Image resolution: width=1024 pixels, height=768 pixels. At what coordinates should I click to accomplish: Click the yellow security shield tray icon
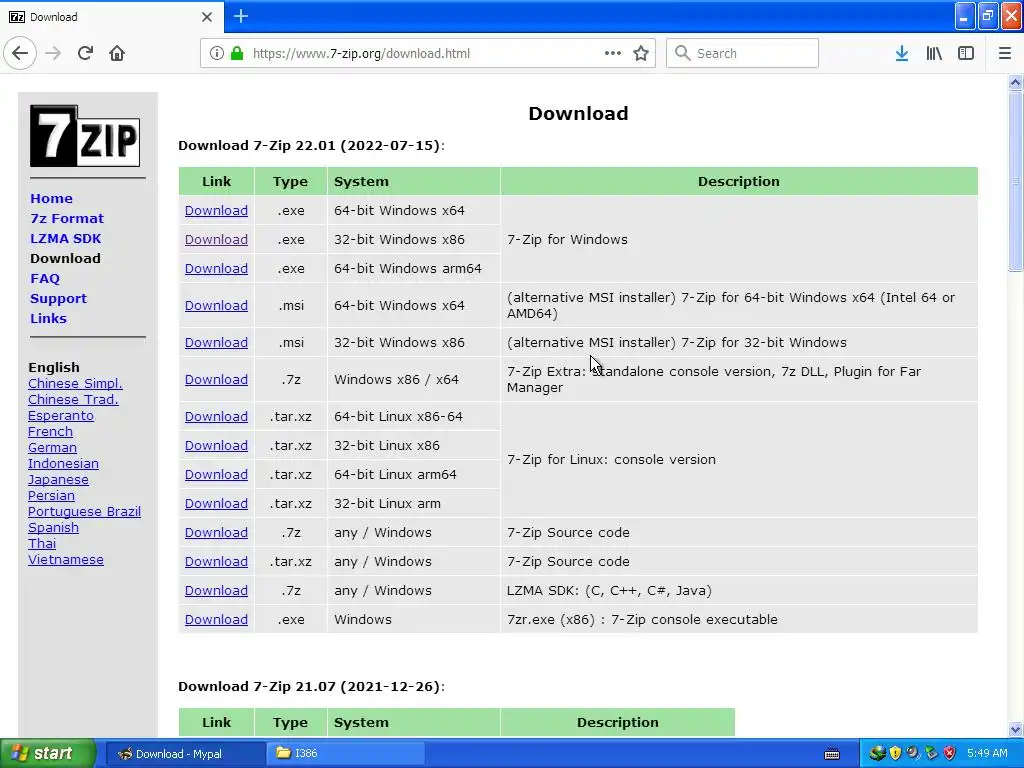[x=895, y=753]
